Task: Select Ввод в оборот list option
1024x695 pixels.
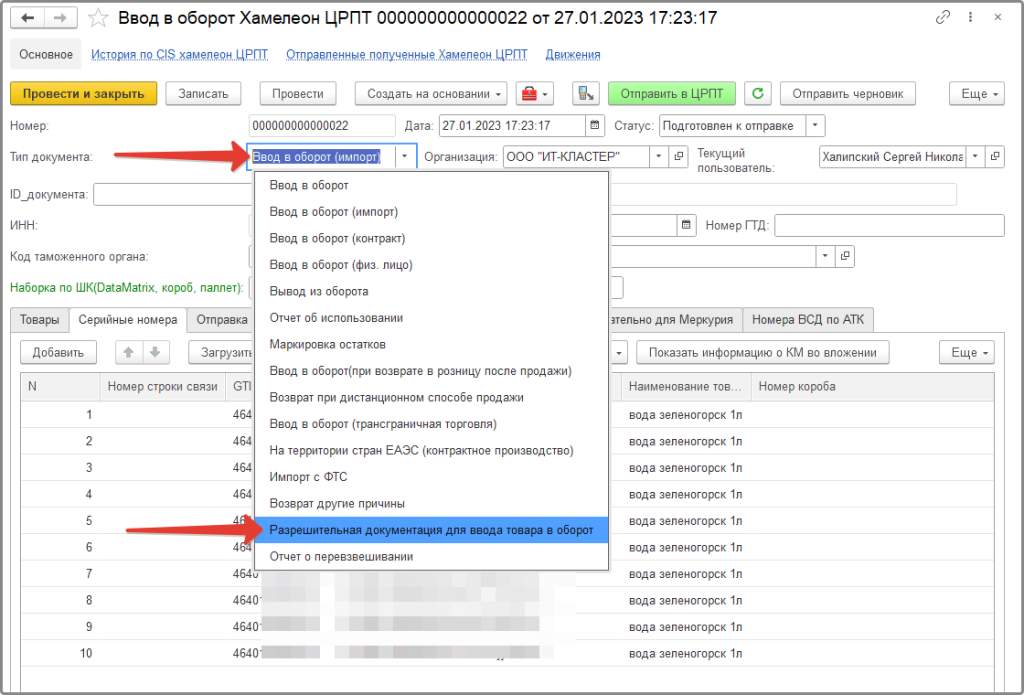Action: [431, 186]
